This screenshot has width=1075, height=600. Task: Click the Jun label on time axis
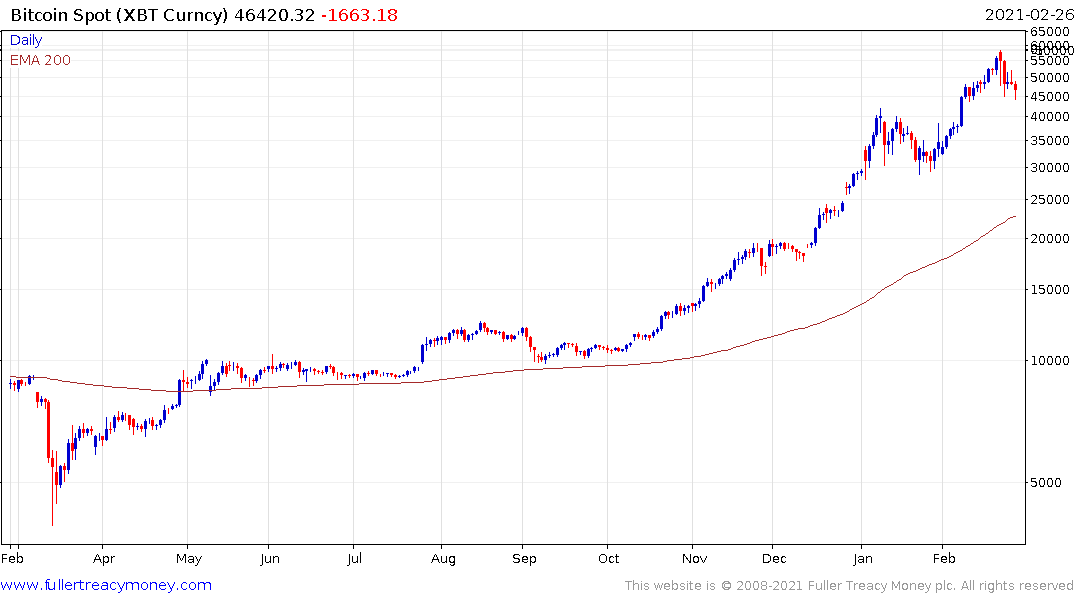[270, 559]
